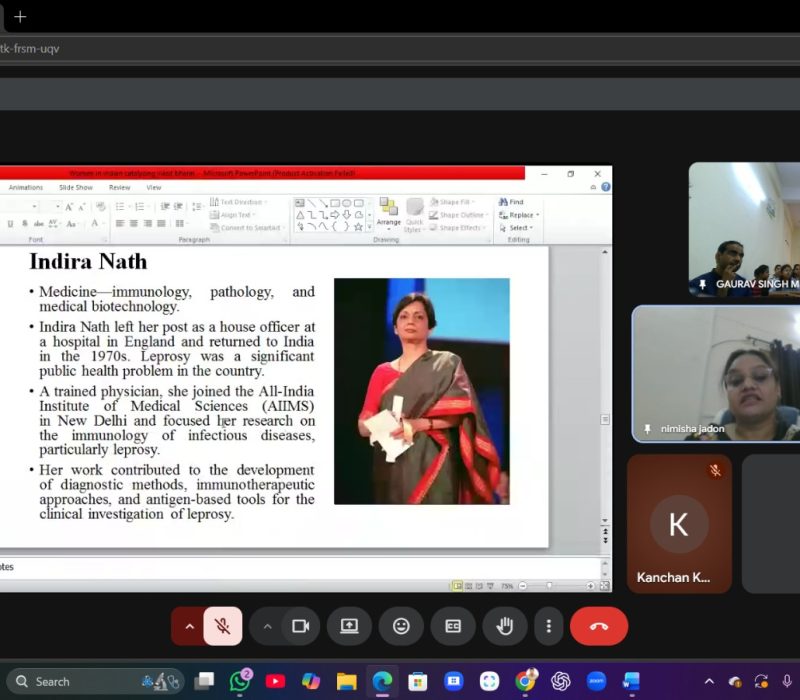Open File Explorer from taskbar
This screenshot has height=700, width=800.
[x=346, y=681]
